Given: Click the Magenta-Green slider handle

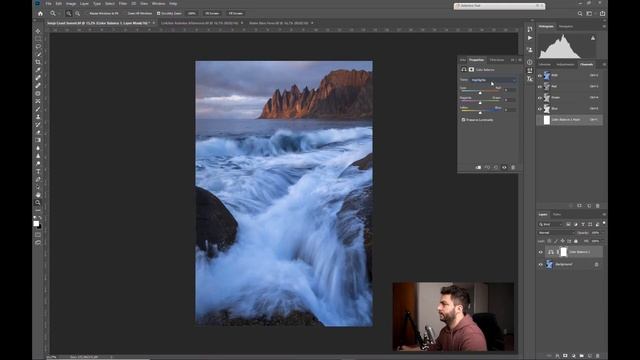Looking at the screenshot, I should [480, 103].
